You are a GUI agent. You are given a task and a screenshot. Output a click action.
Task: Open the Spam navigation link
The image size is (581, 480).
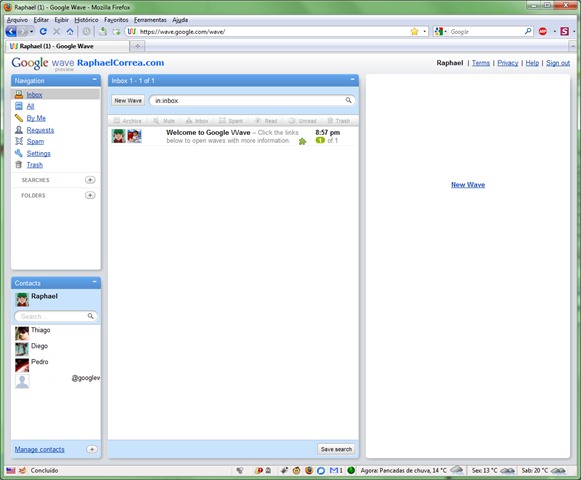[35, 142]
